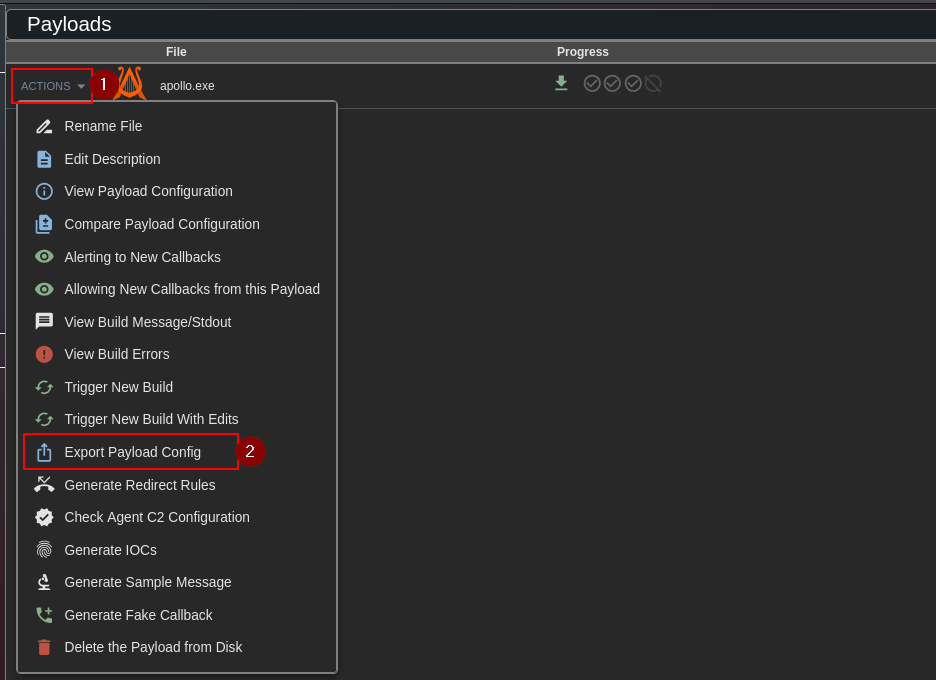This screenshot has width=936, height=680.
Task: Click the Generate IOCs fingerprint icon
Action: tap(44, 549)
